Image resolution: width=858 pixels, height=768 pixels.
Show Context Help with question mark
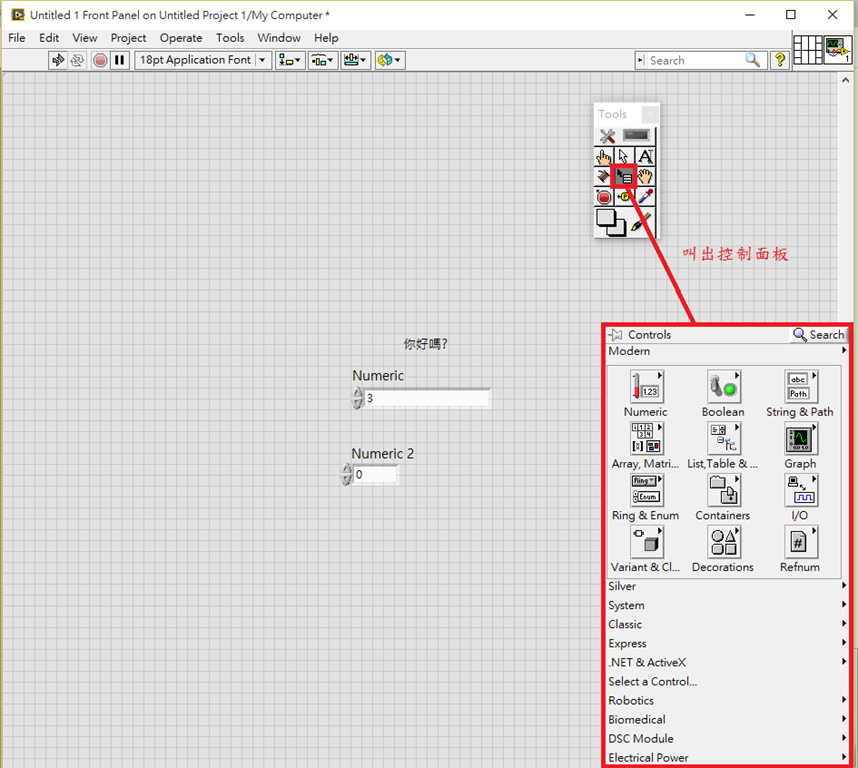[780, 60]
